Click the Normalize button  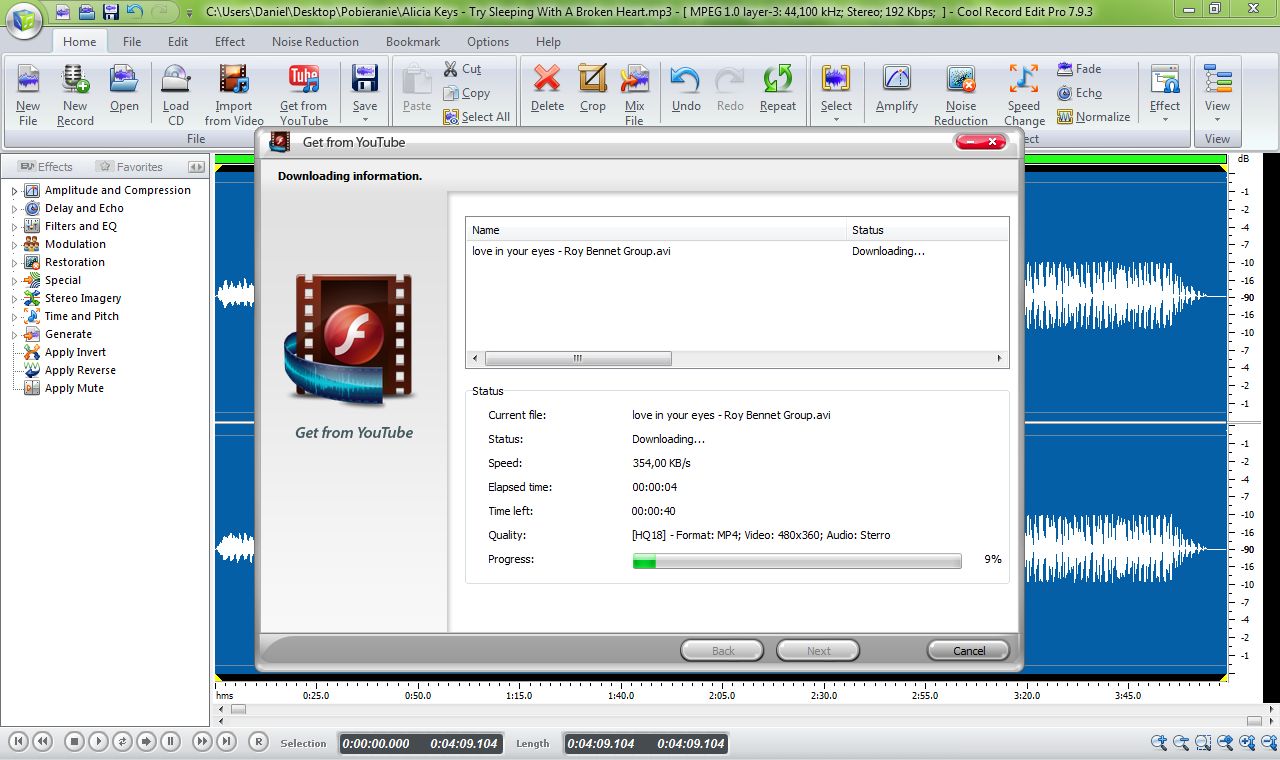pos(1094,117)
